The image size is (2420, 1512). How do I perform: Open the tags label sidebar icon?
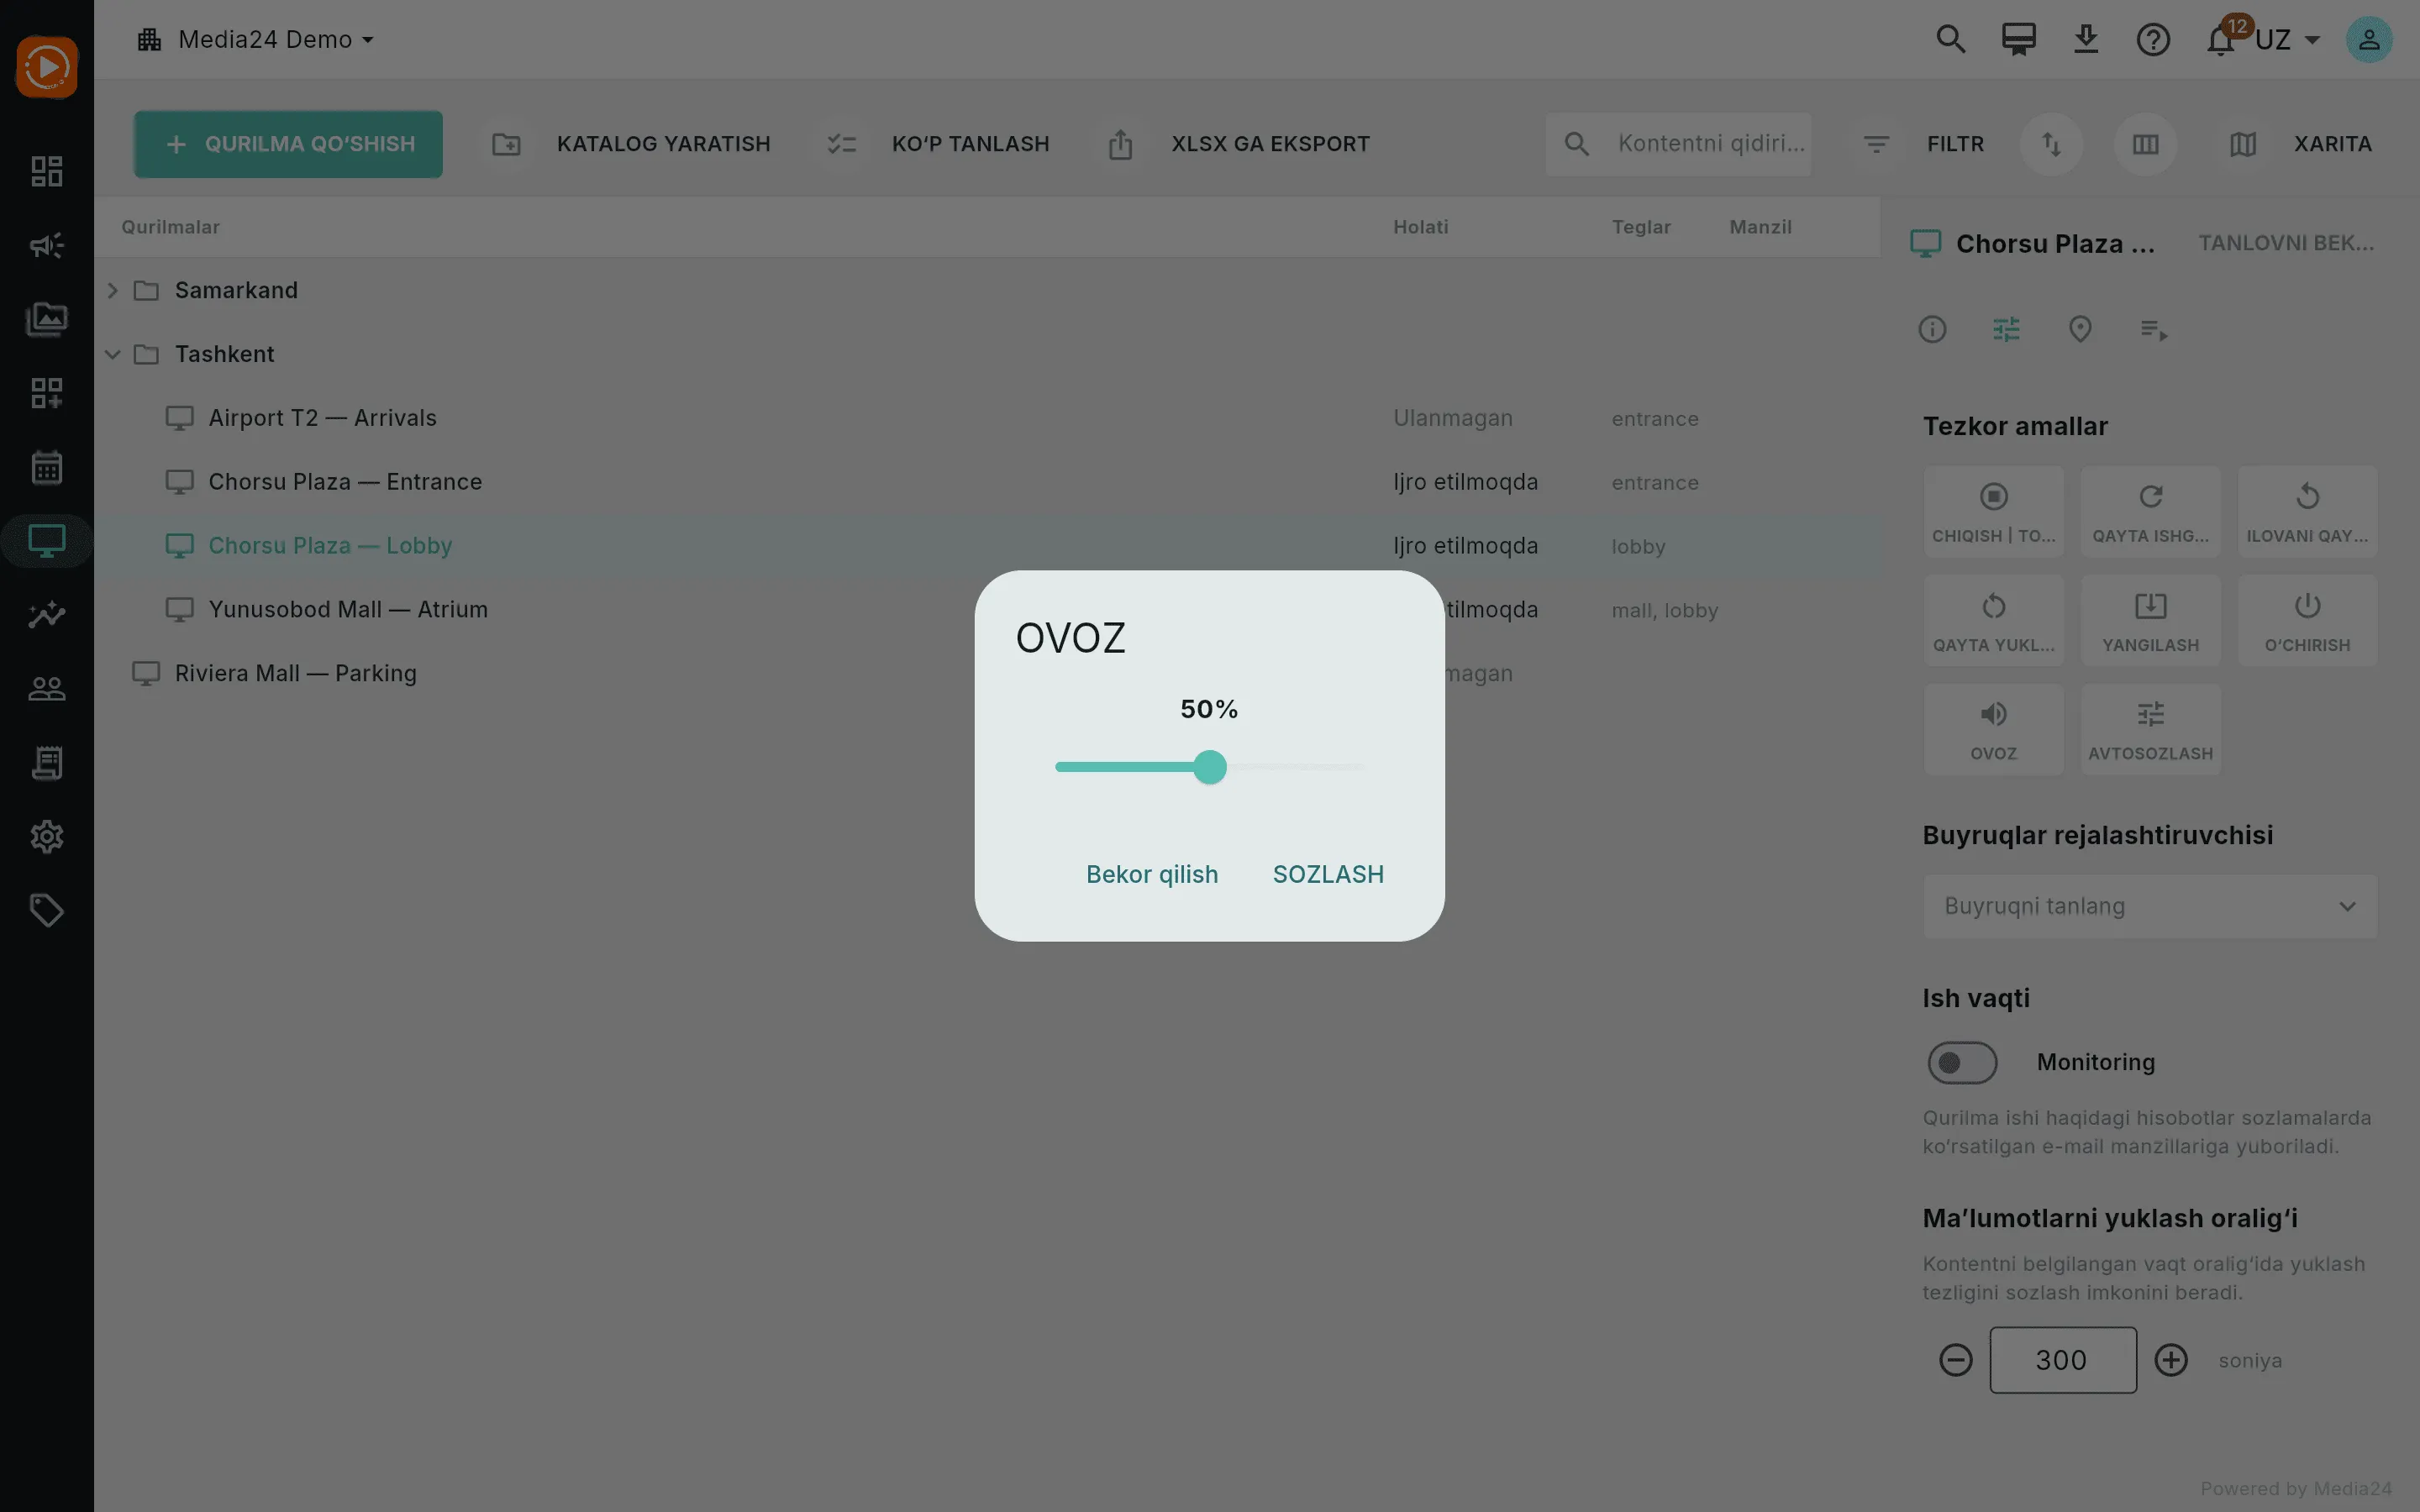(x=46, y=910)
